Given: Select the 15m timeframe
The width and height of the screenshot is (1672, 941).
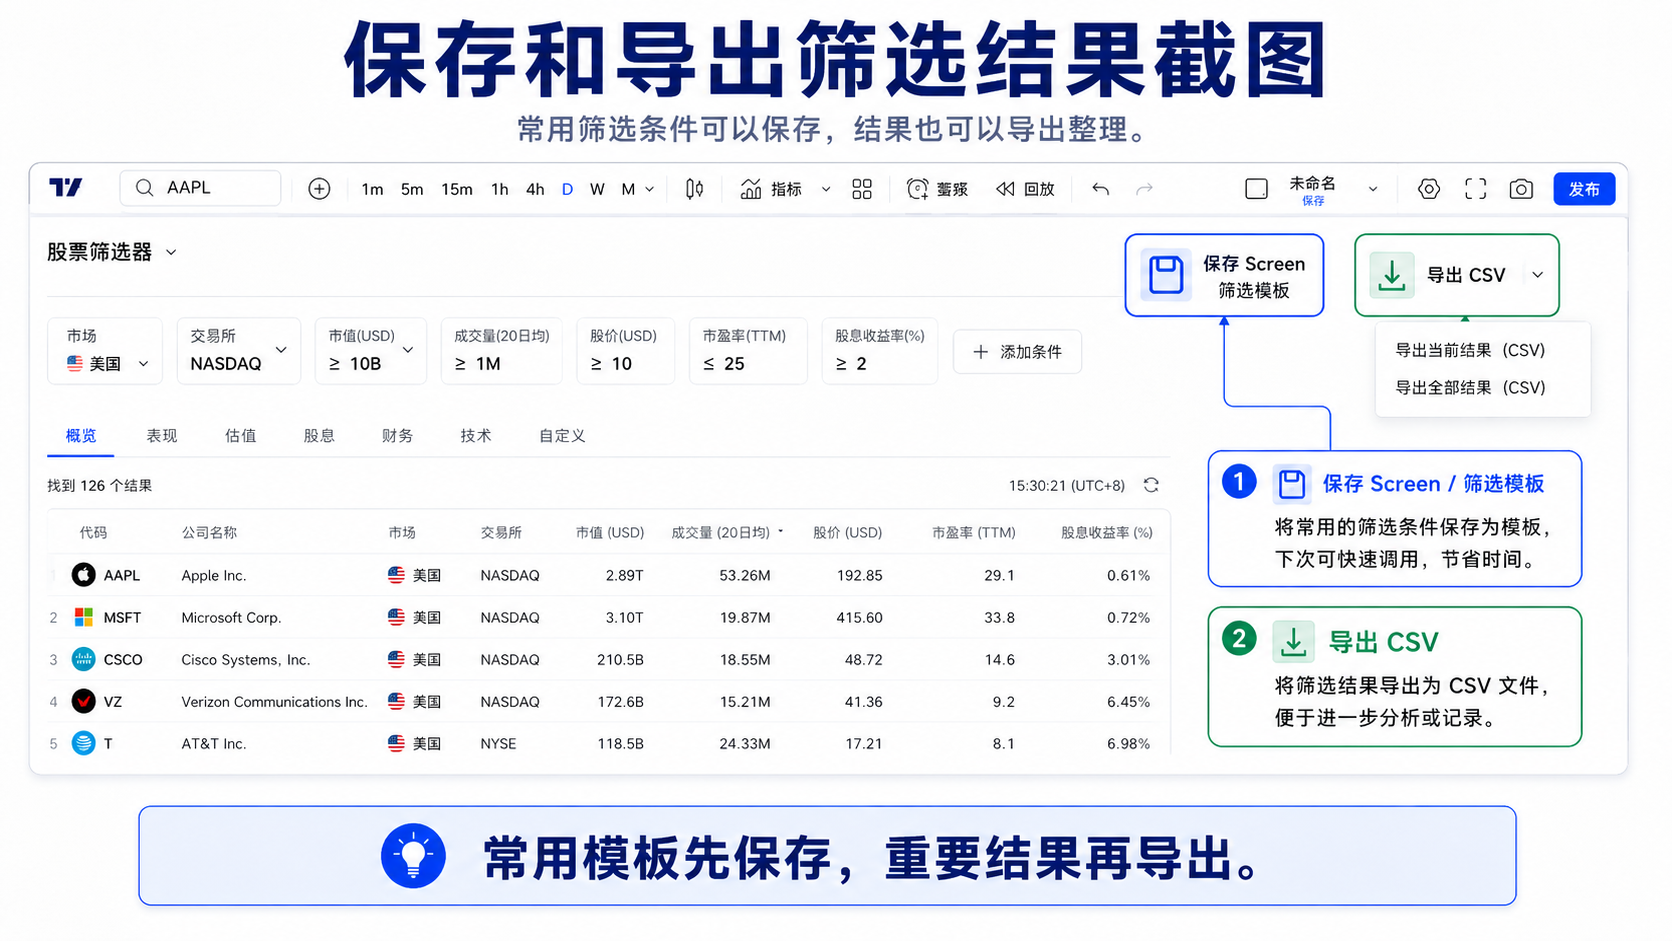Looking at the screenshot, I should coord(457,189).
